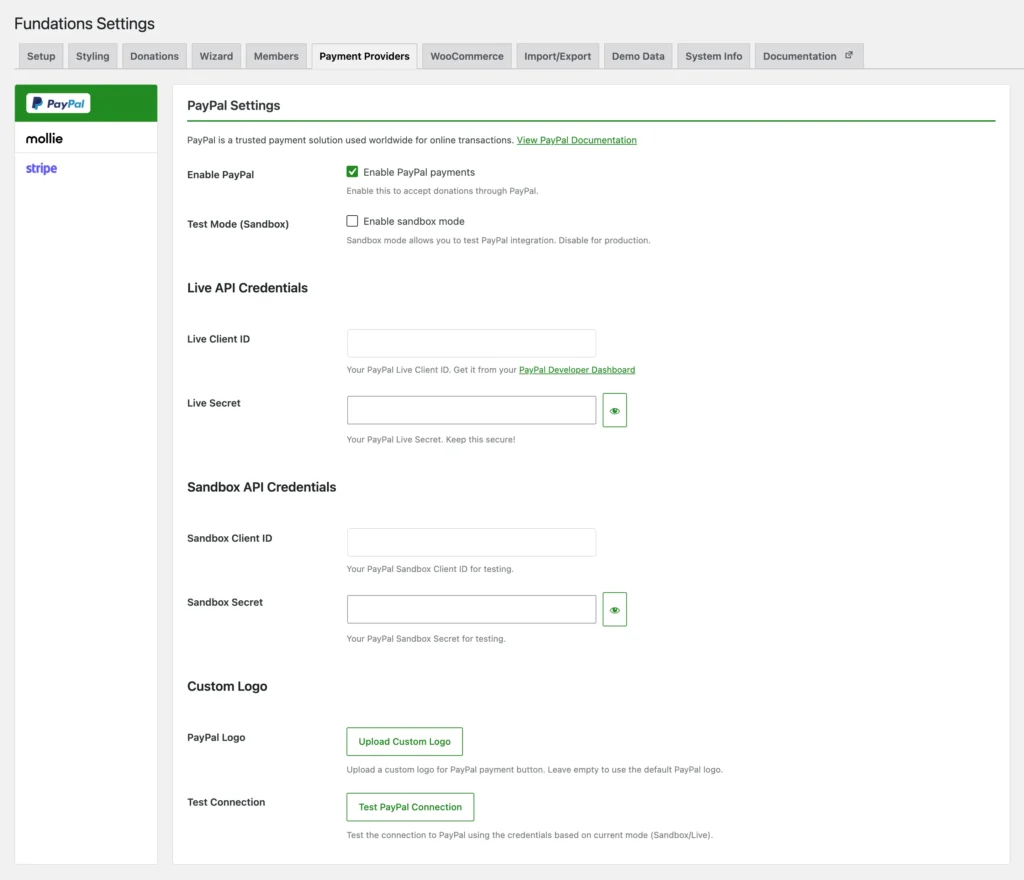The height and width of the screenshot is (880, 1024).
Task: Uncheck Enable PayPal payments checkbox
Action: pos(352,172)
